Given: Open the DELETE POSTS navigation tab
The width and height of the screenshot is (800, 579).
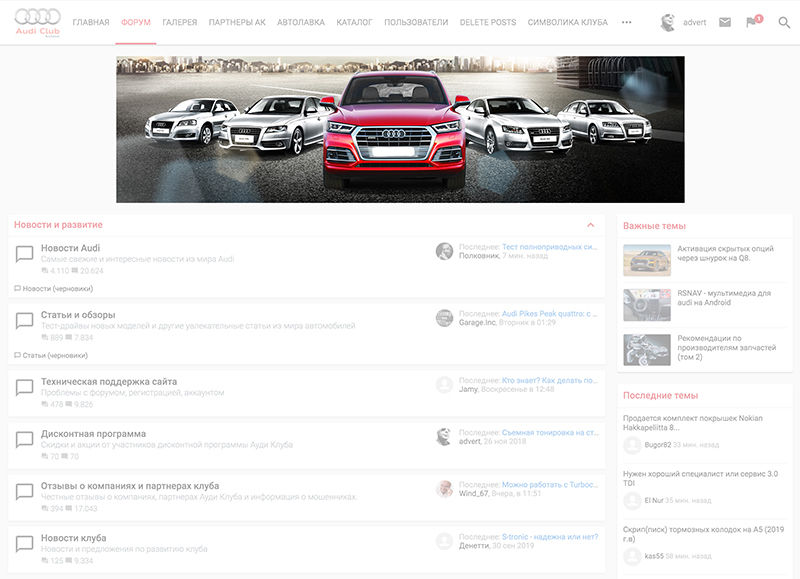Looking at the screenshot, I should click(x=488, y=22).
